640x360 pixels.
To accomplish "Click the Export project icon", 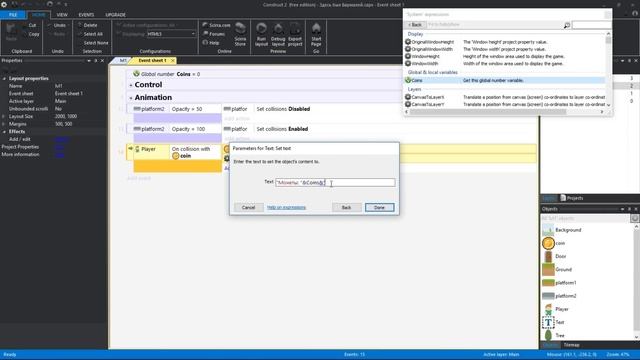I will coord(295,35).
